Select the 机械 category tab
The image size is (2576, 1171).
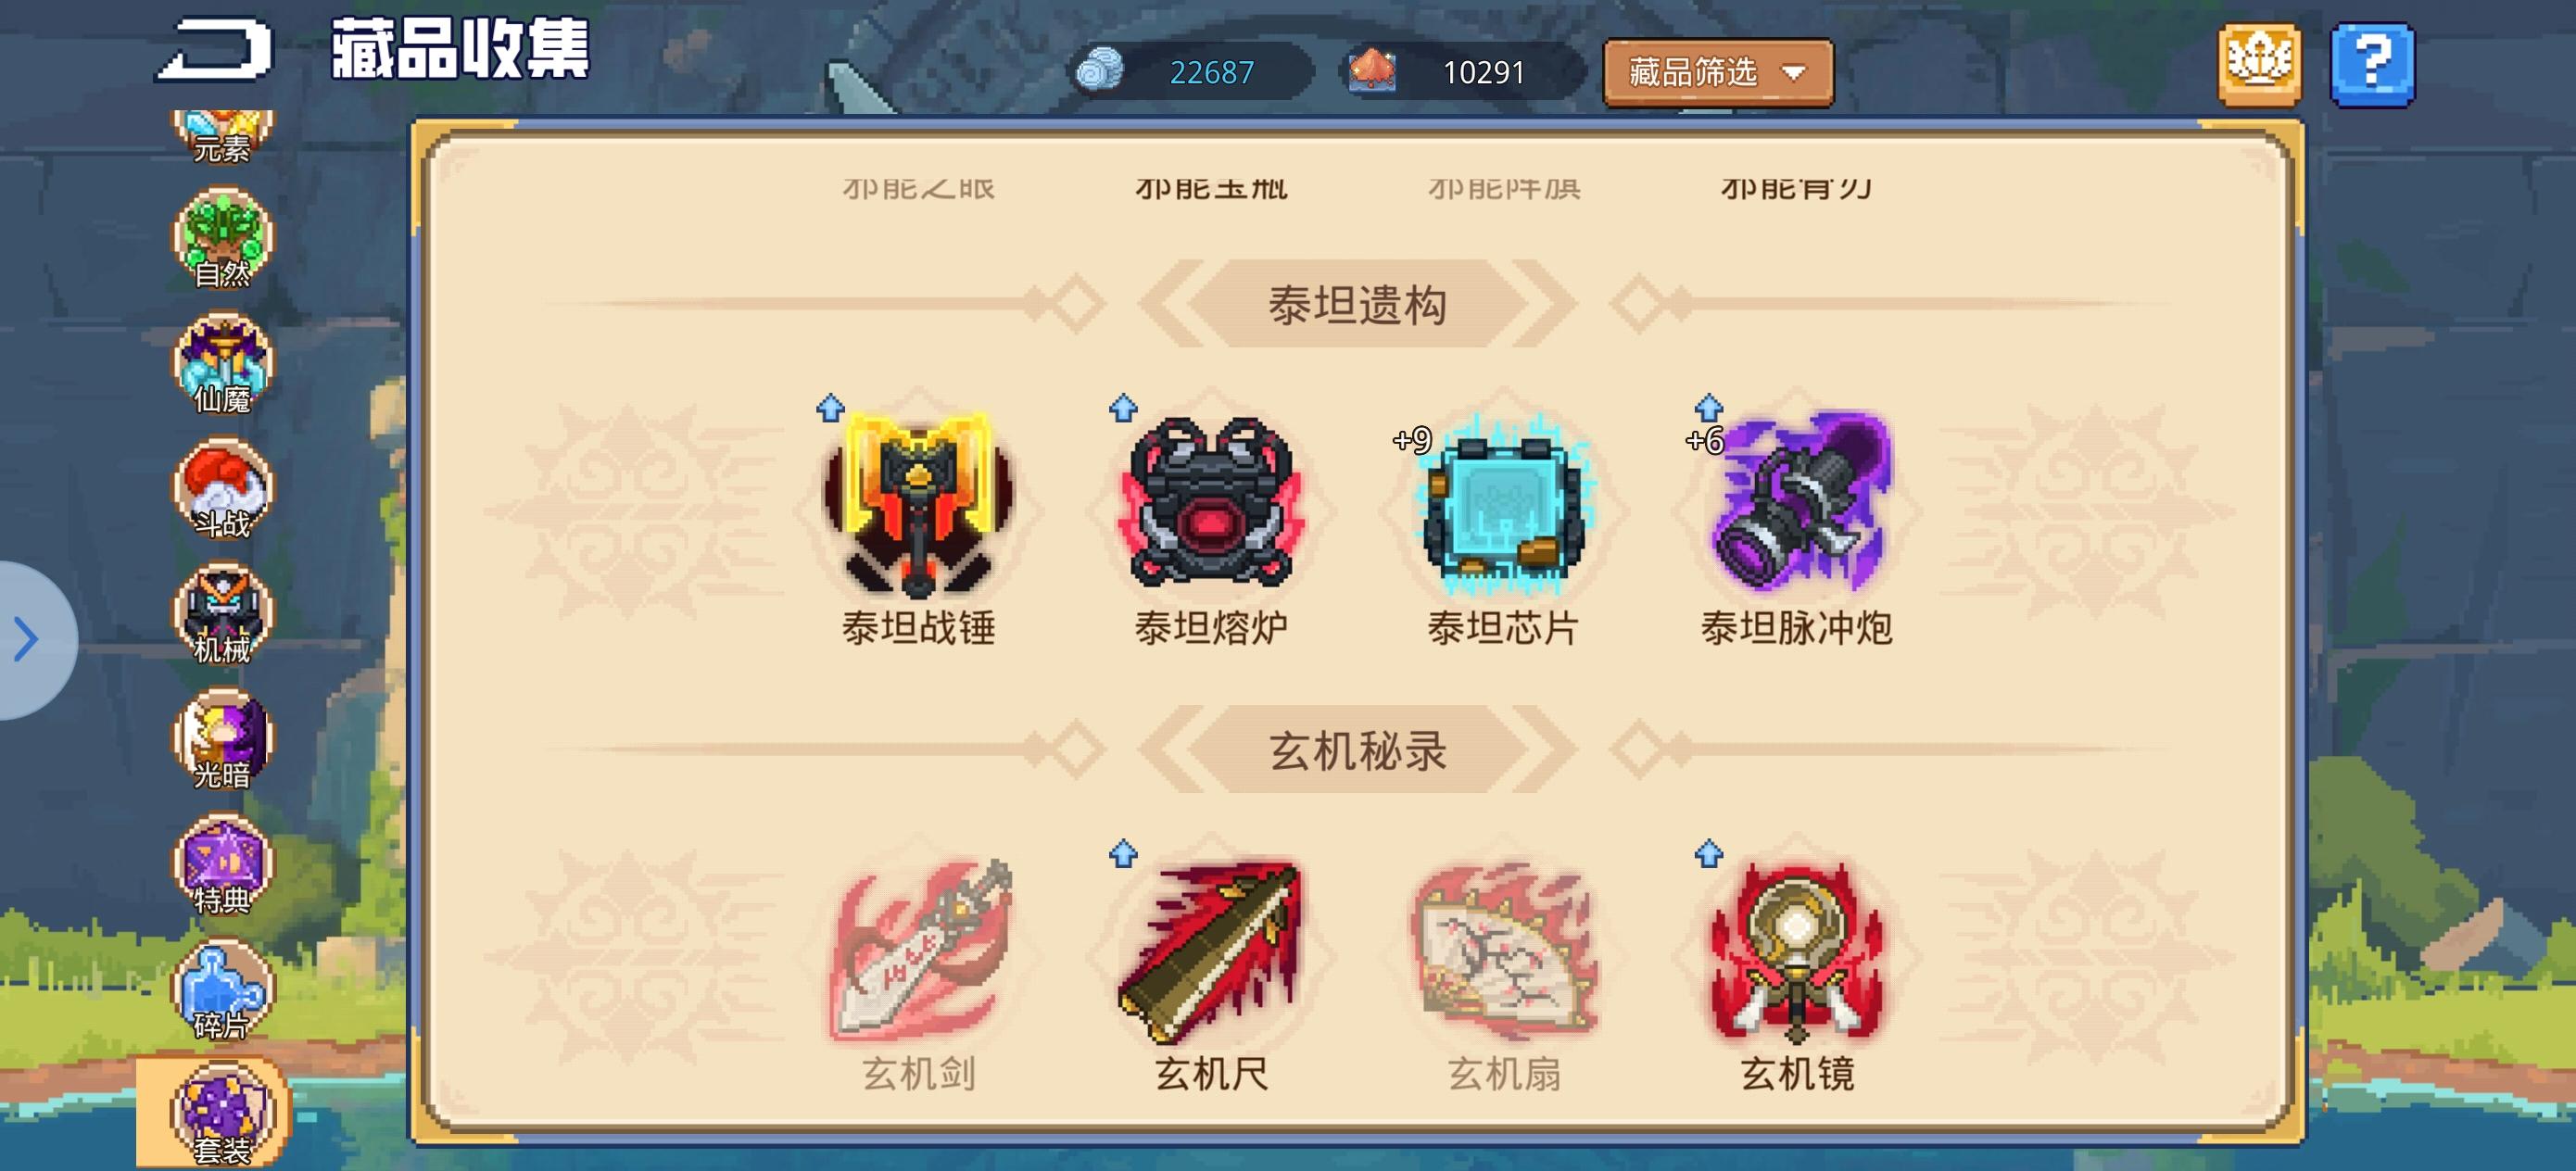(223, 615)
